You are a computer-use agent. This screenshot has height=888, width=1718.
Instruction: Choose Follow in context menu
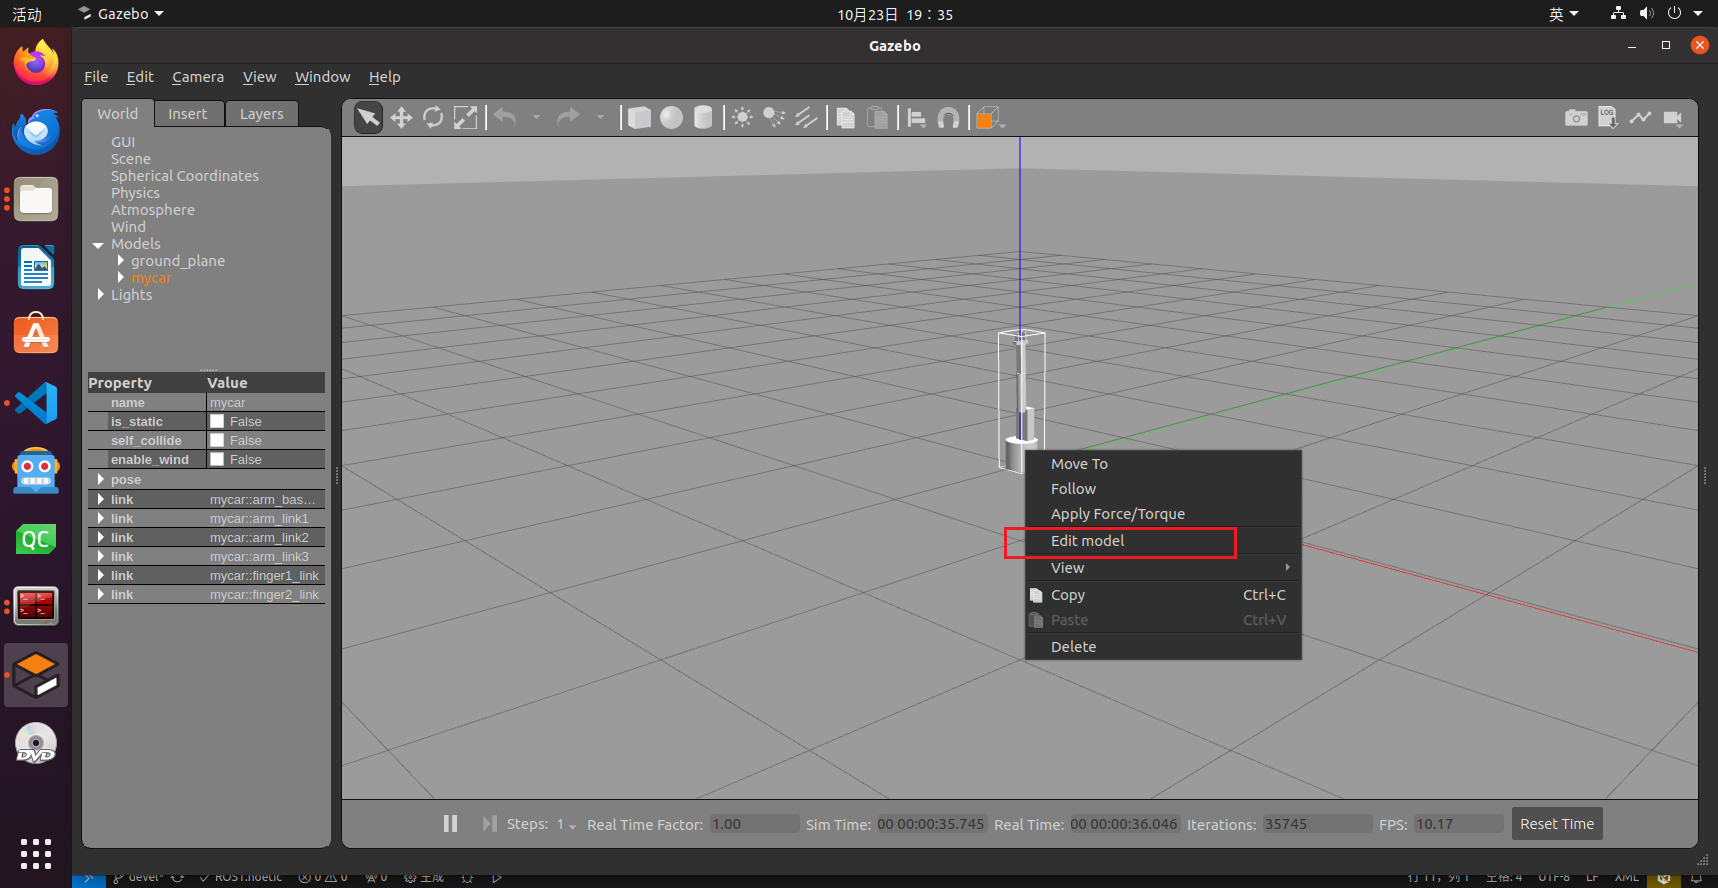coord(1163,489)
